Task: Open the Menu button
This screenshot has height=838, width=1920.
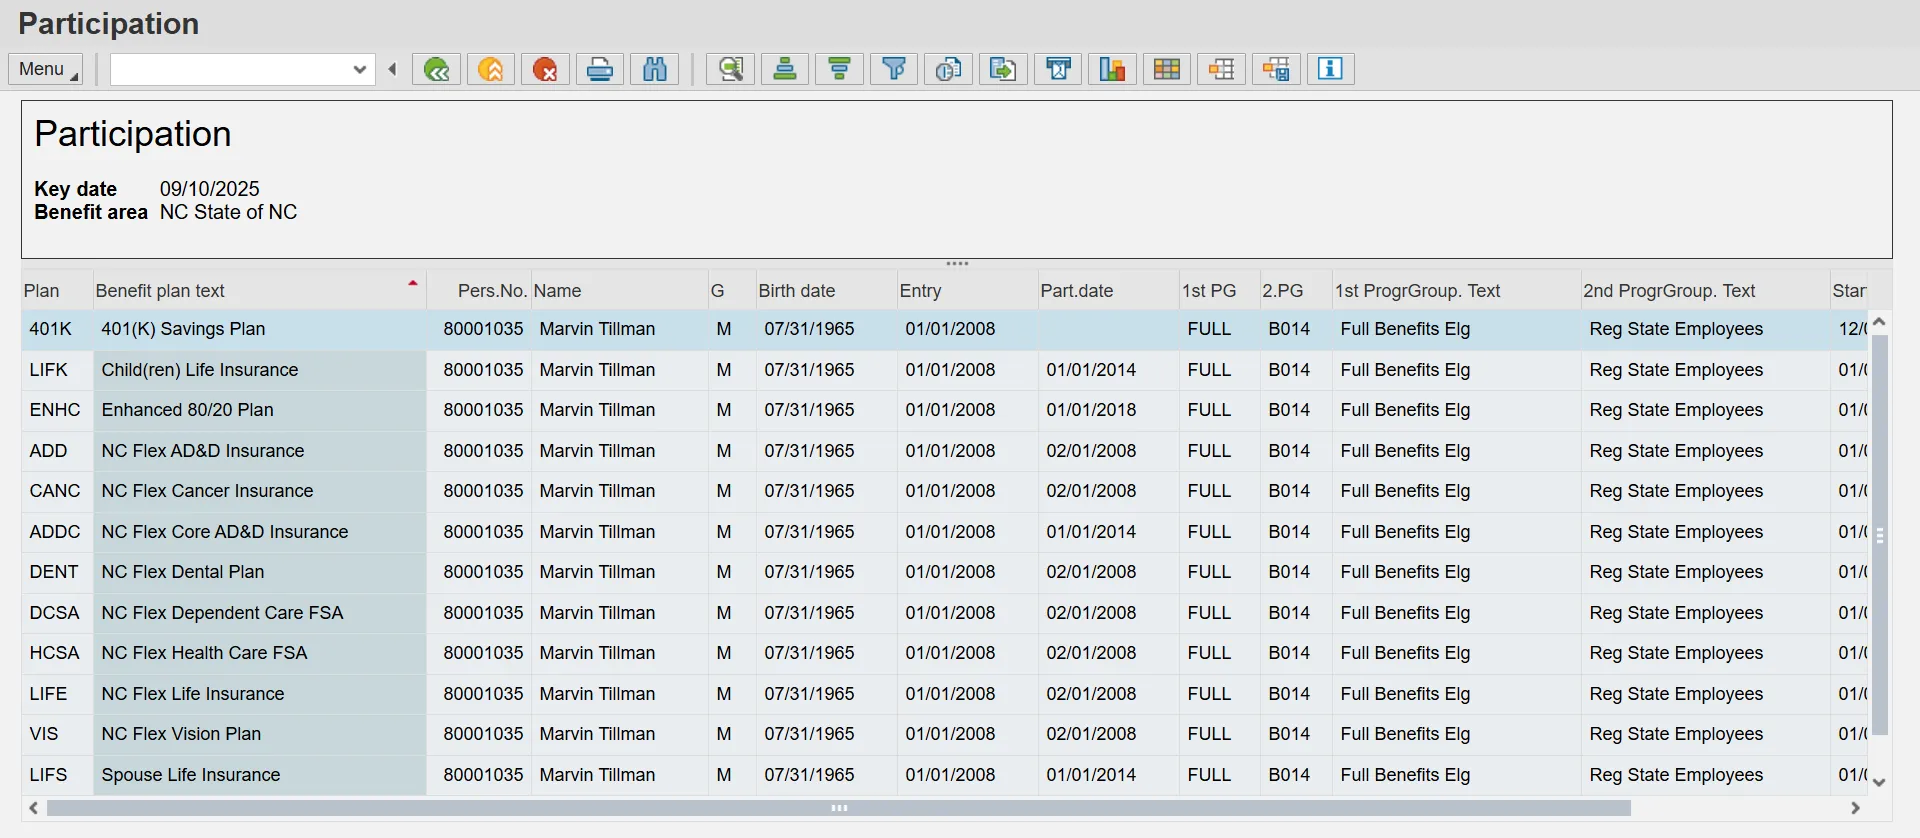Action: (x=46, y=69)
